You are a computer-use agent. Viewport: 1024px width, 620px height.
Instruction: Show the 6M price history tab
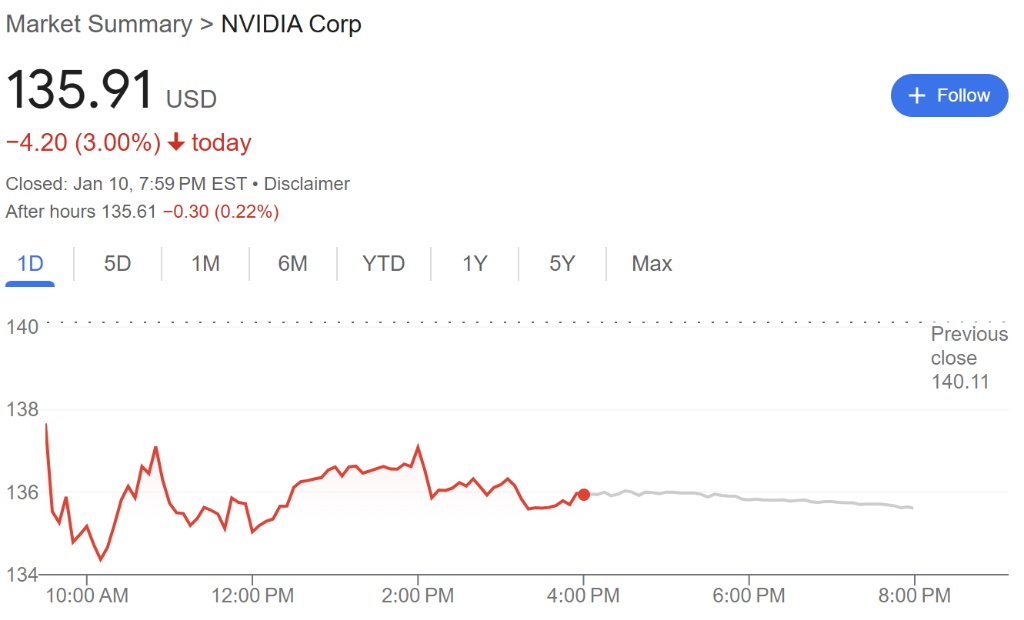(x=292, y=264)
